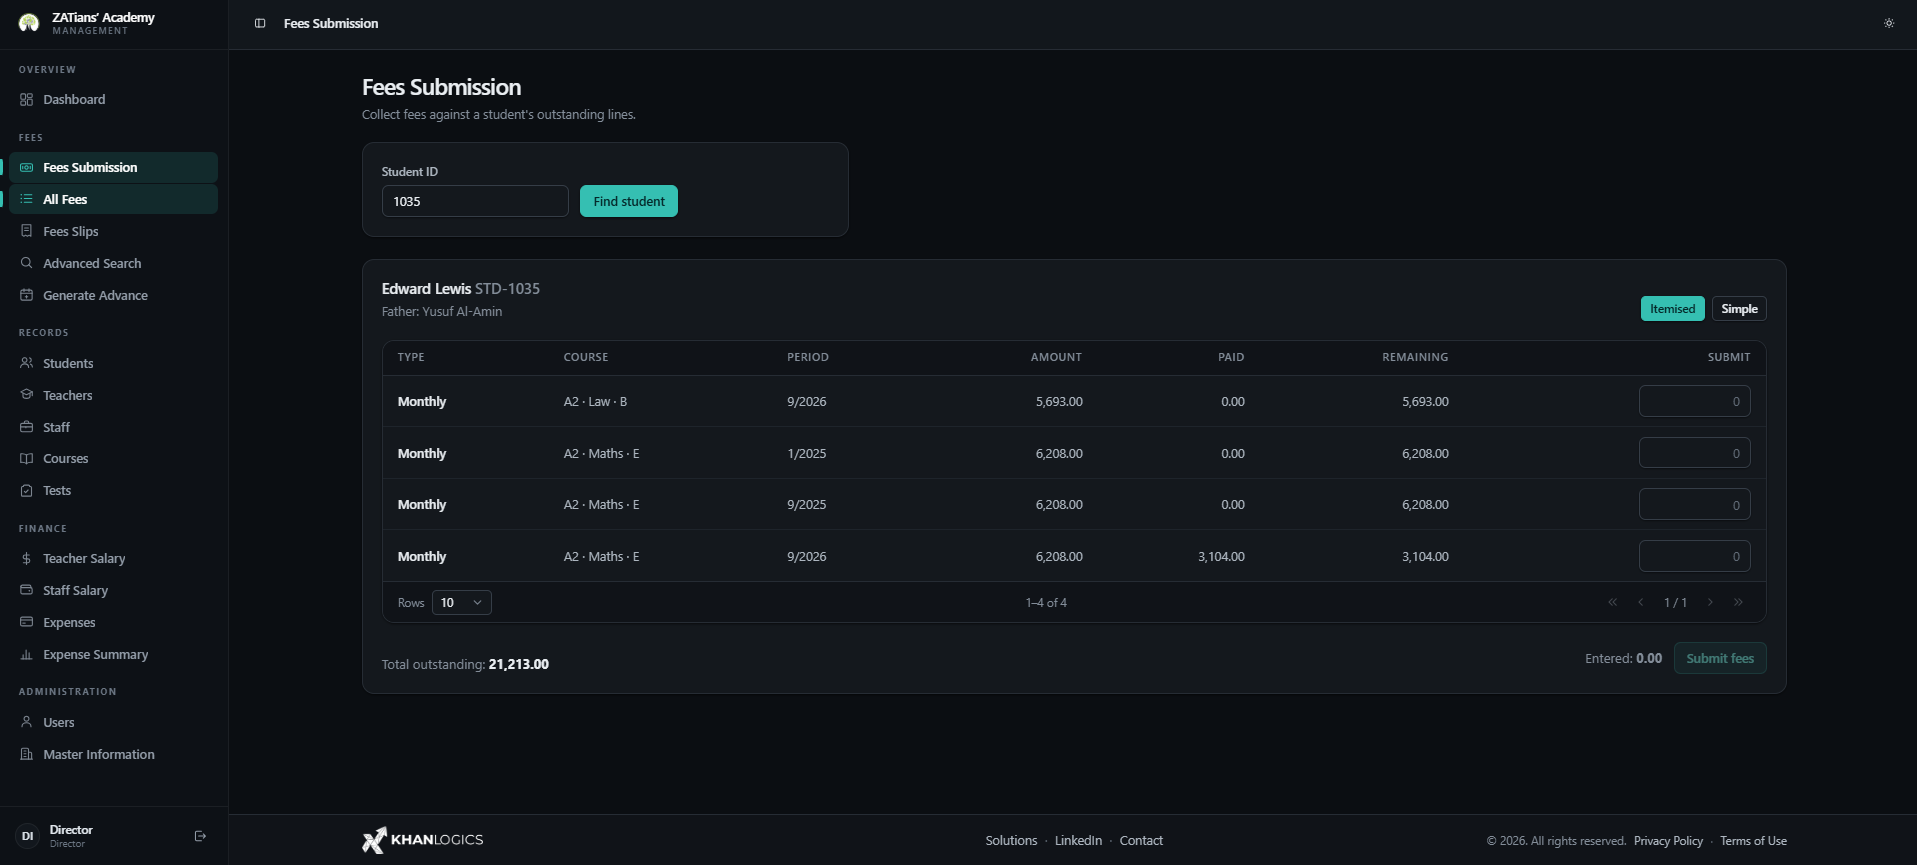Viewport: 1917px width, 865px height.
Task: Open Fees Submission in the sidebar
Action: point(113,167)
